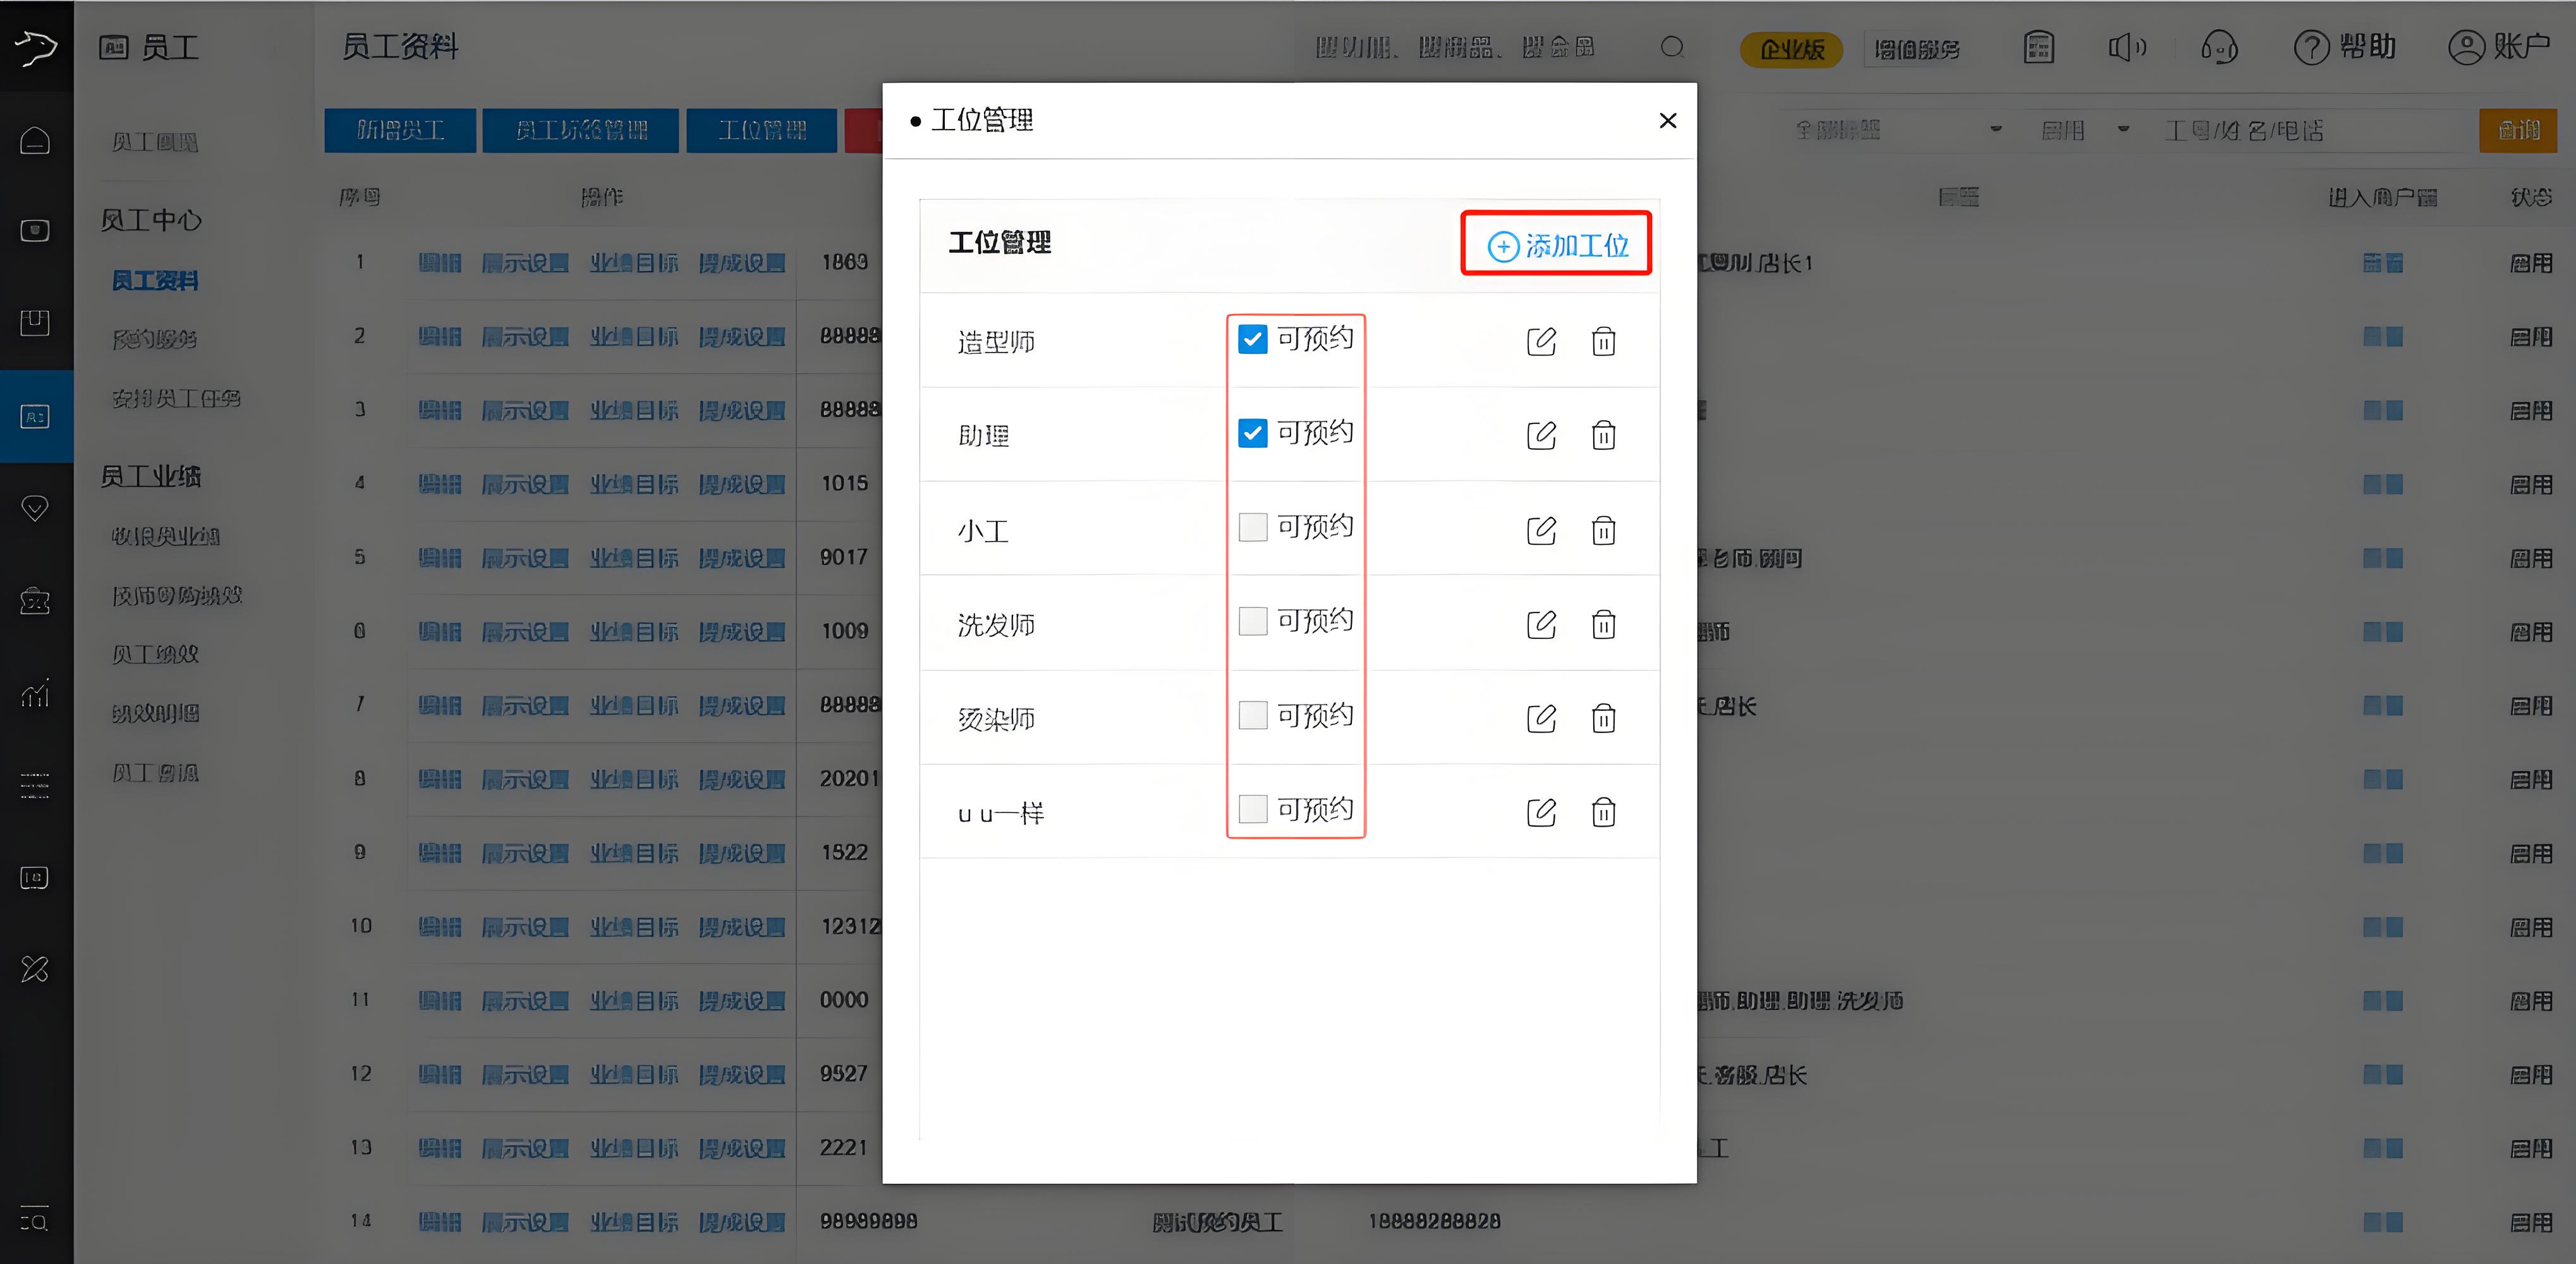Expand the second filter dropdown beside the search field
The image size is (2576, 1264).
click(2084, 130)
